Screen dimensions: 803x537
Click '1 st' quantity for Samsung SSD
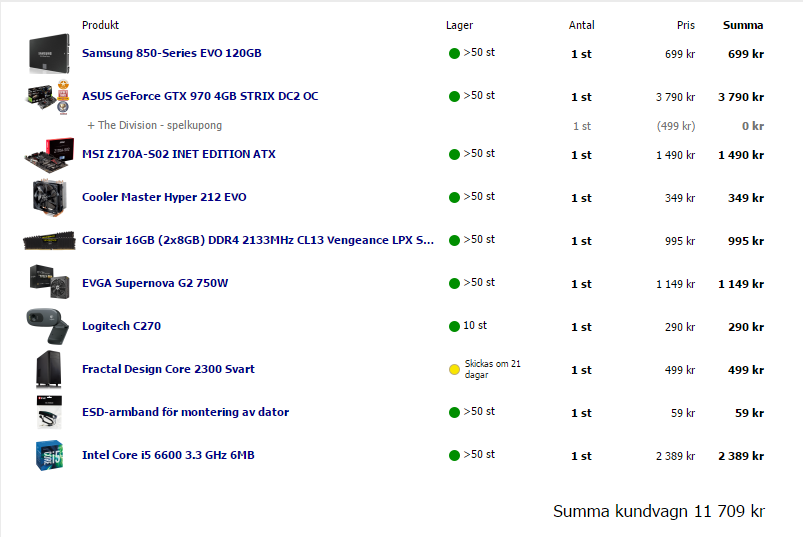(x=581, y=54)
